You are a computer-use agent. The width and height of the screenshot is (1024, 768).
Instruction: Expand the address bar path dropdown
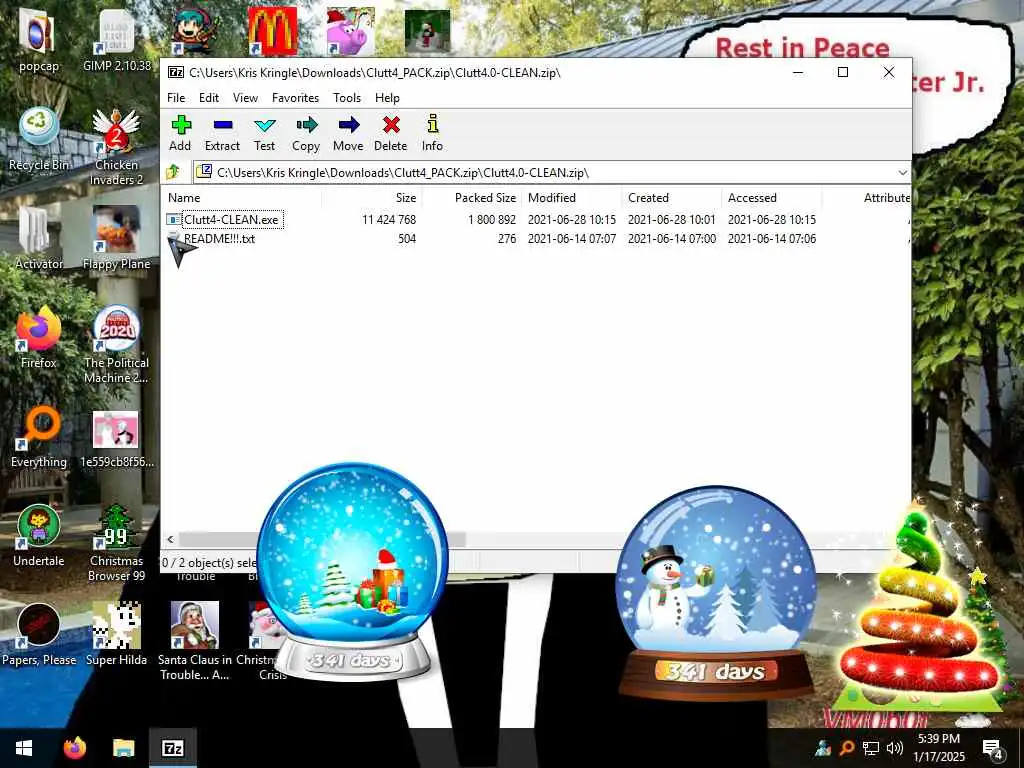(902, 172)
